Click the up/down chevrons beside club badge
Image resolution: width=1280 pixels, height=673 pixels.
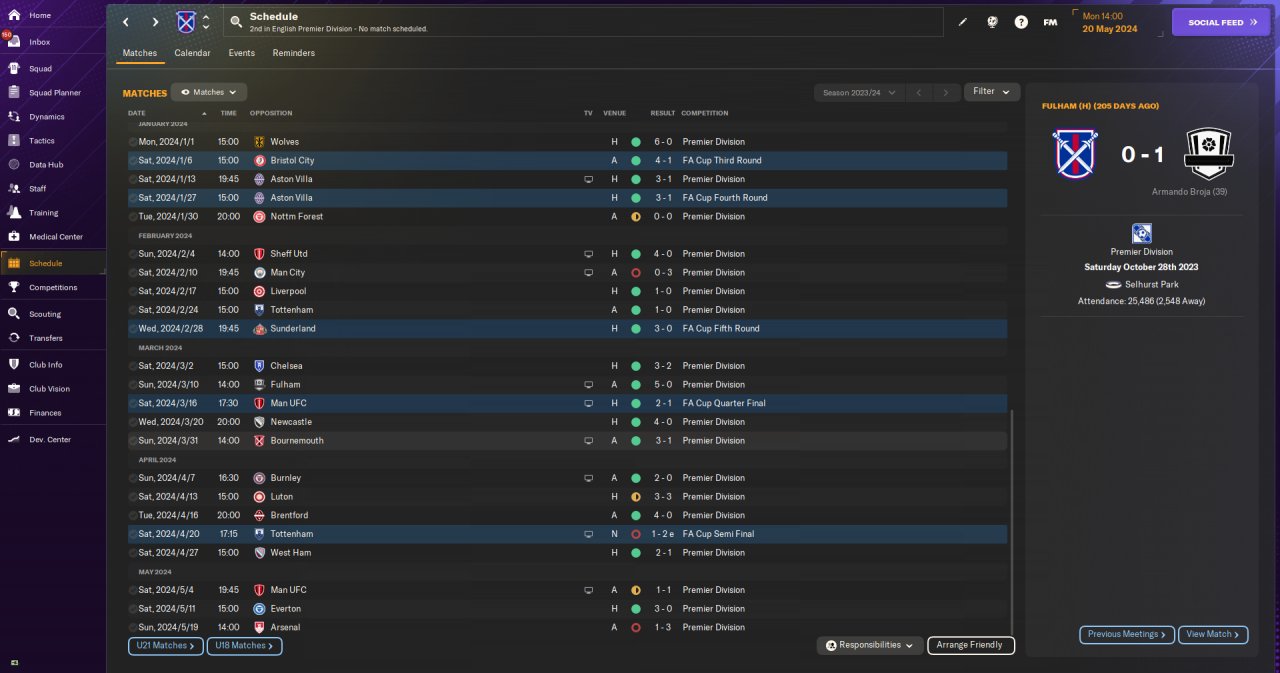pos(206,22)
